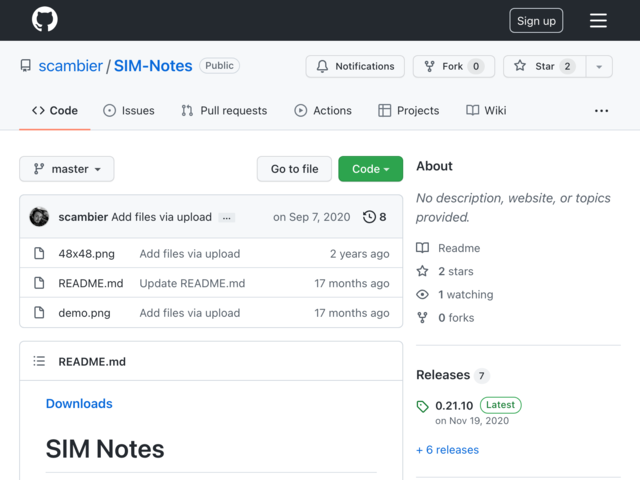The width and height of the screenshot is (640, 480).
Task: Click the fork icon in Fork button
Action: pos(429,66)
